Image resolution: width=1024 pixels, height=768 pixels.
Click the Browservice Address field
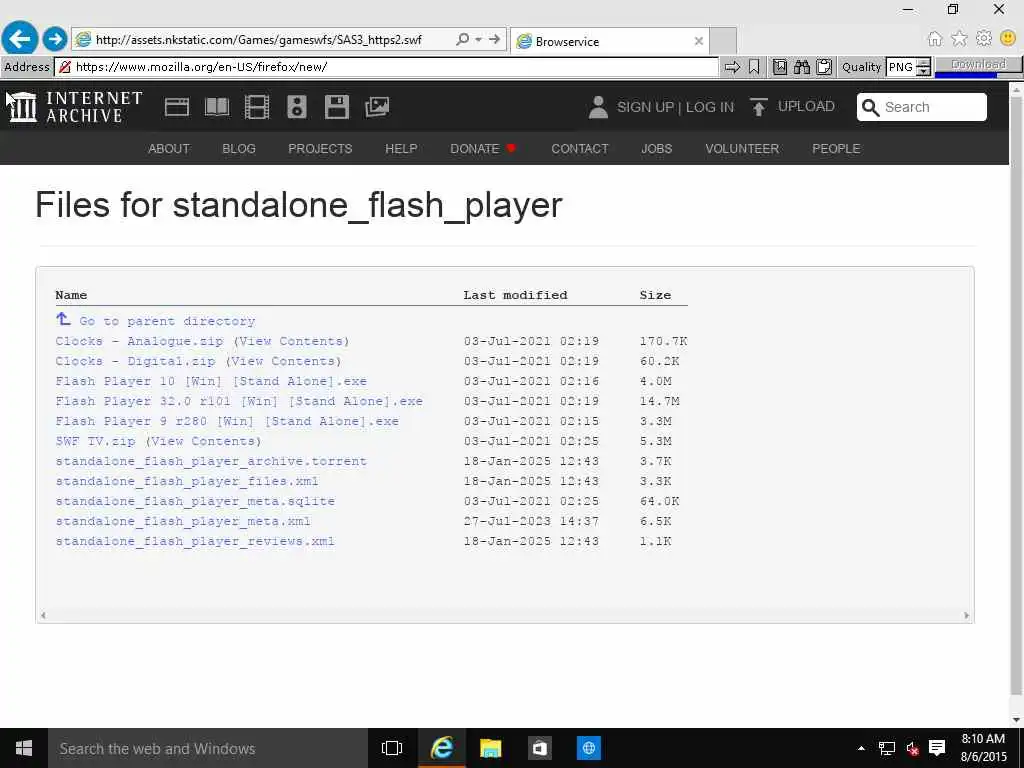[x=388, y=67]
